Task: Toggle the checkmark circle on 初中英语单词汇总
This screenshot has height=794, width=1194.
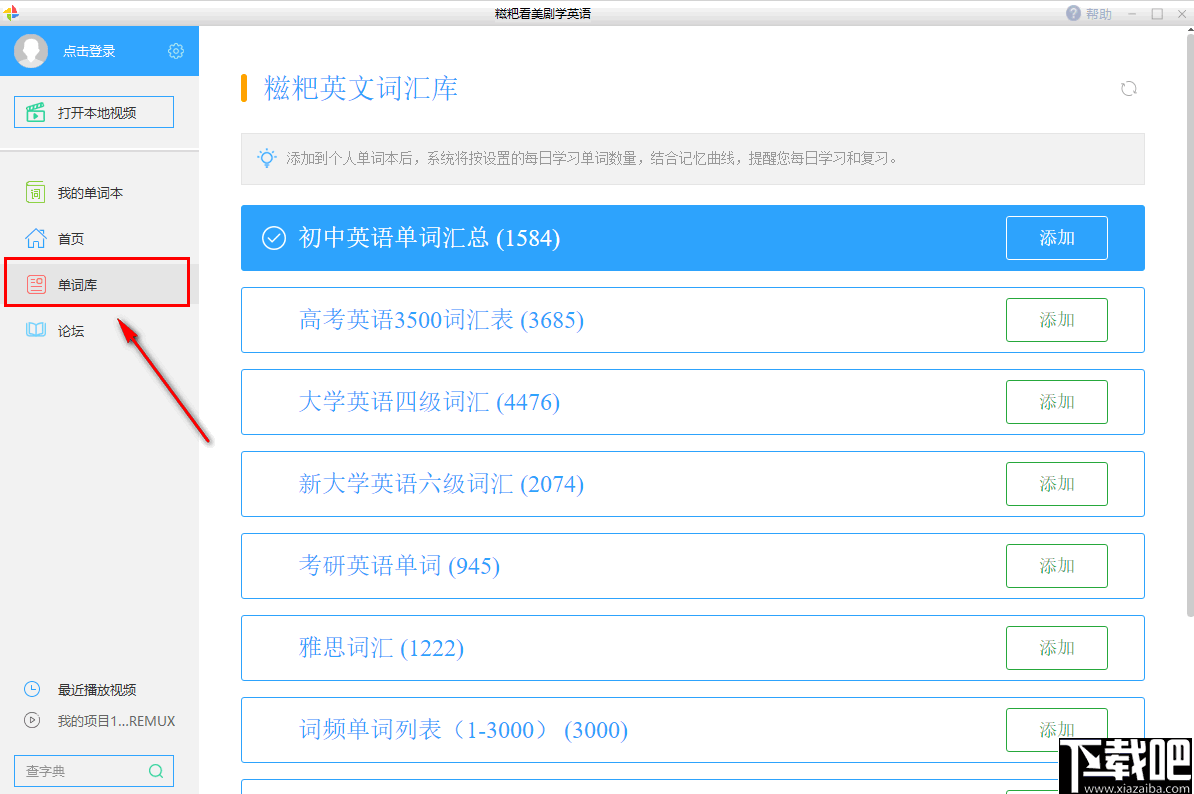Action: [273, 238]
